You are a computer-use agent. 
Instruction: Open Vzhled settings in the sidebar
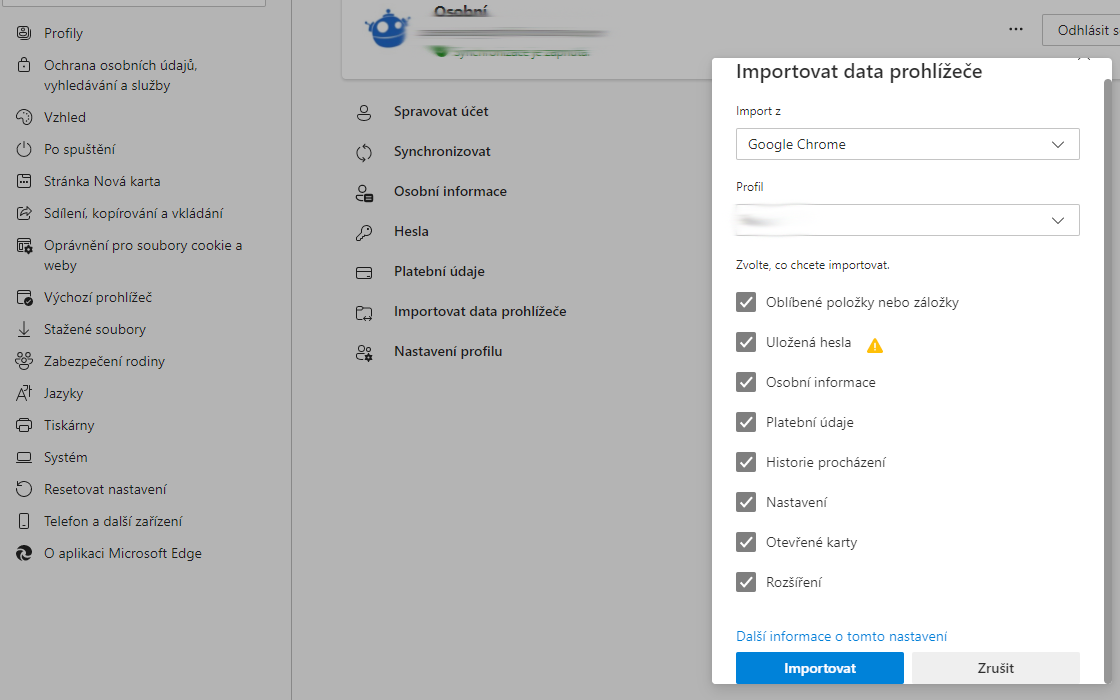[65, 118]
